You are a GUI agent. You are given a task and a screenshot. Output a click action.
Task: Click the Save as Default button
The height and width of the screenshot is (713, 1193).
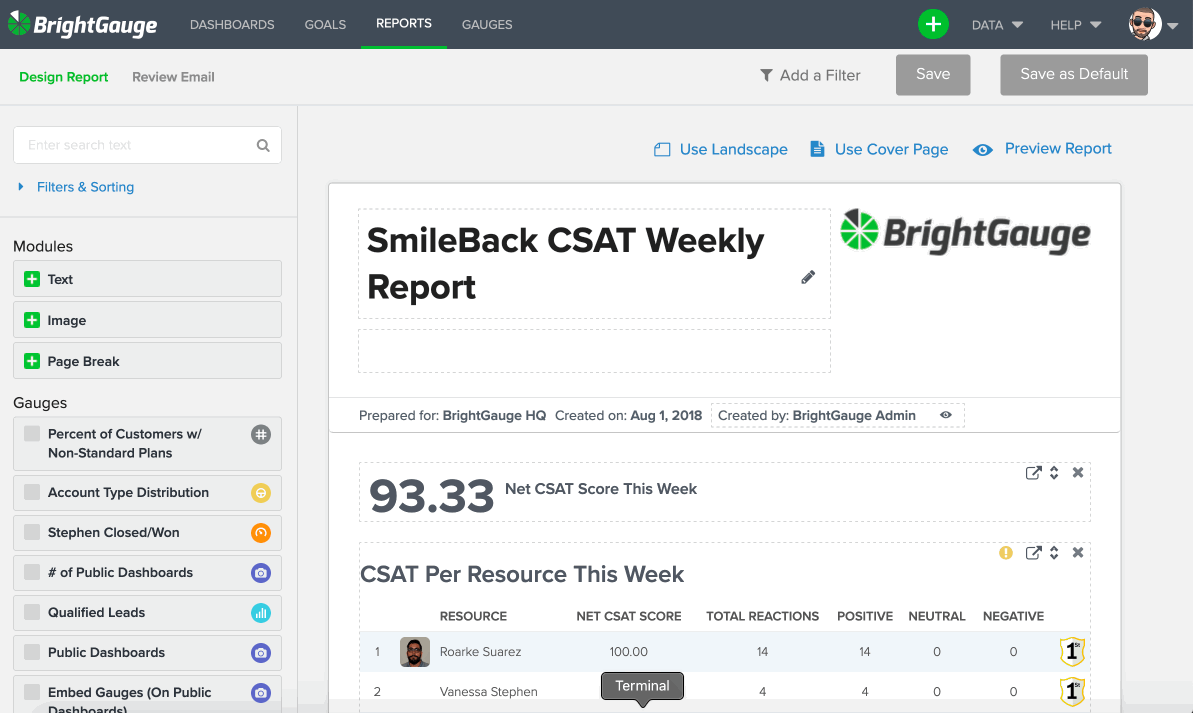[1074, 75]
